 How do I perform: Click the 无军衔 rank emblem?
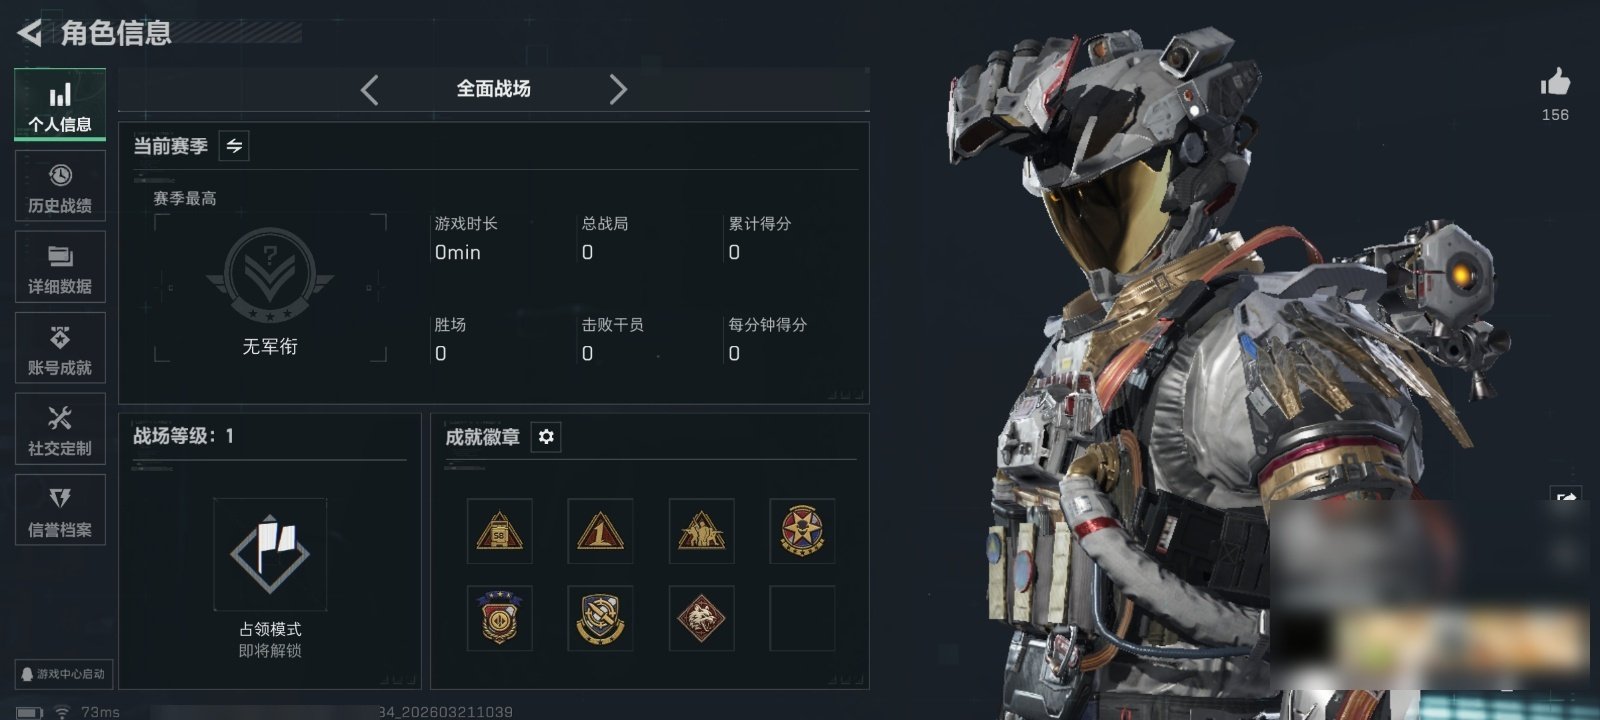pos(269,276)
